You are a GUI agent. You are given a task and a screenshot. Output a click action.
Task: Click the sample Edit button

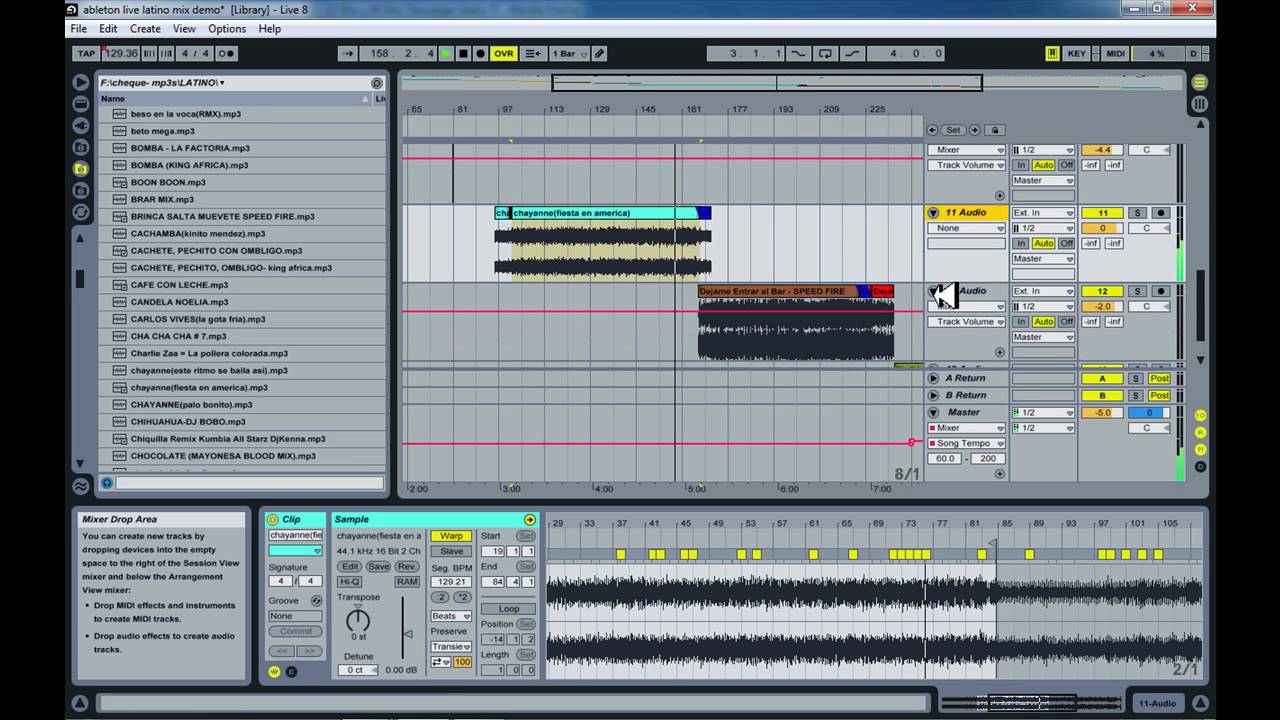349,566
